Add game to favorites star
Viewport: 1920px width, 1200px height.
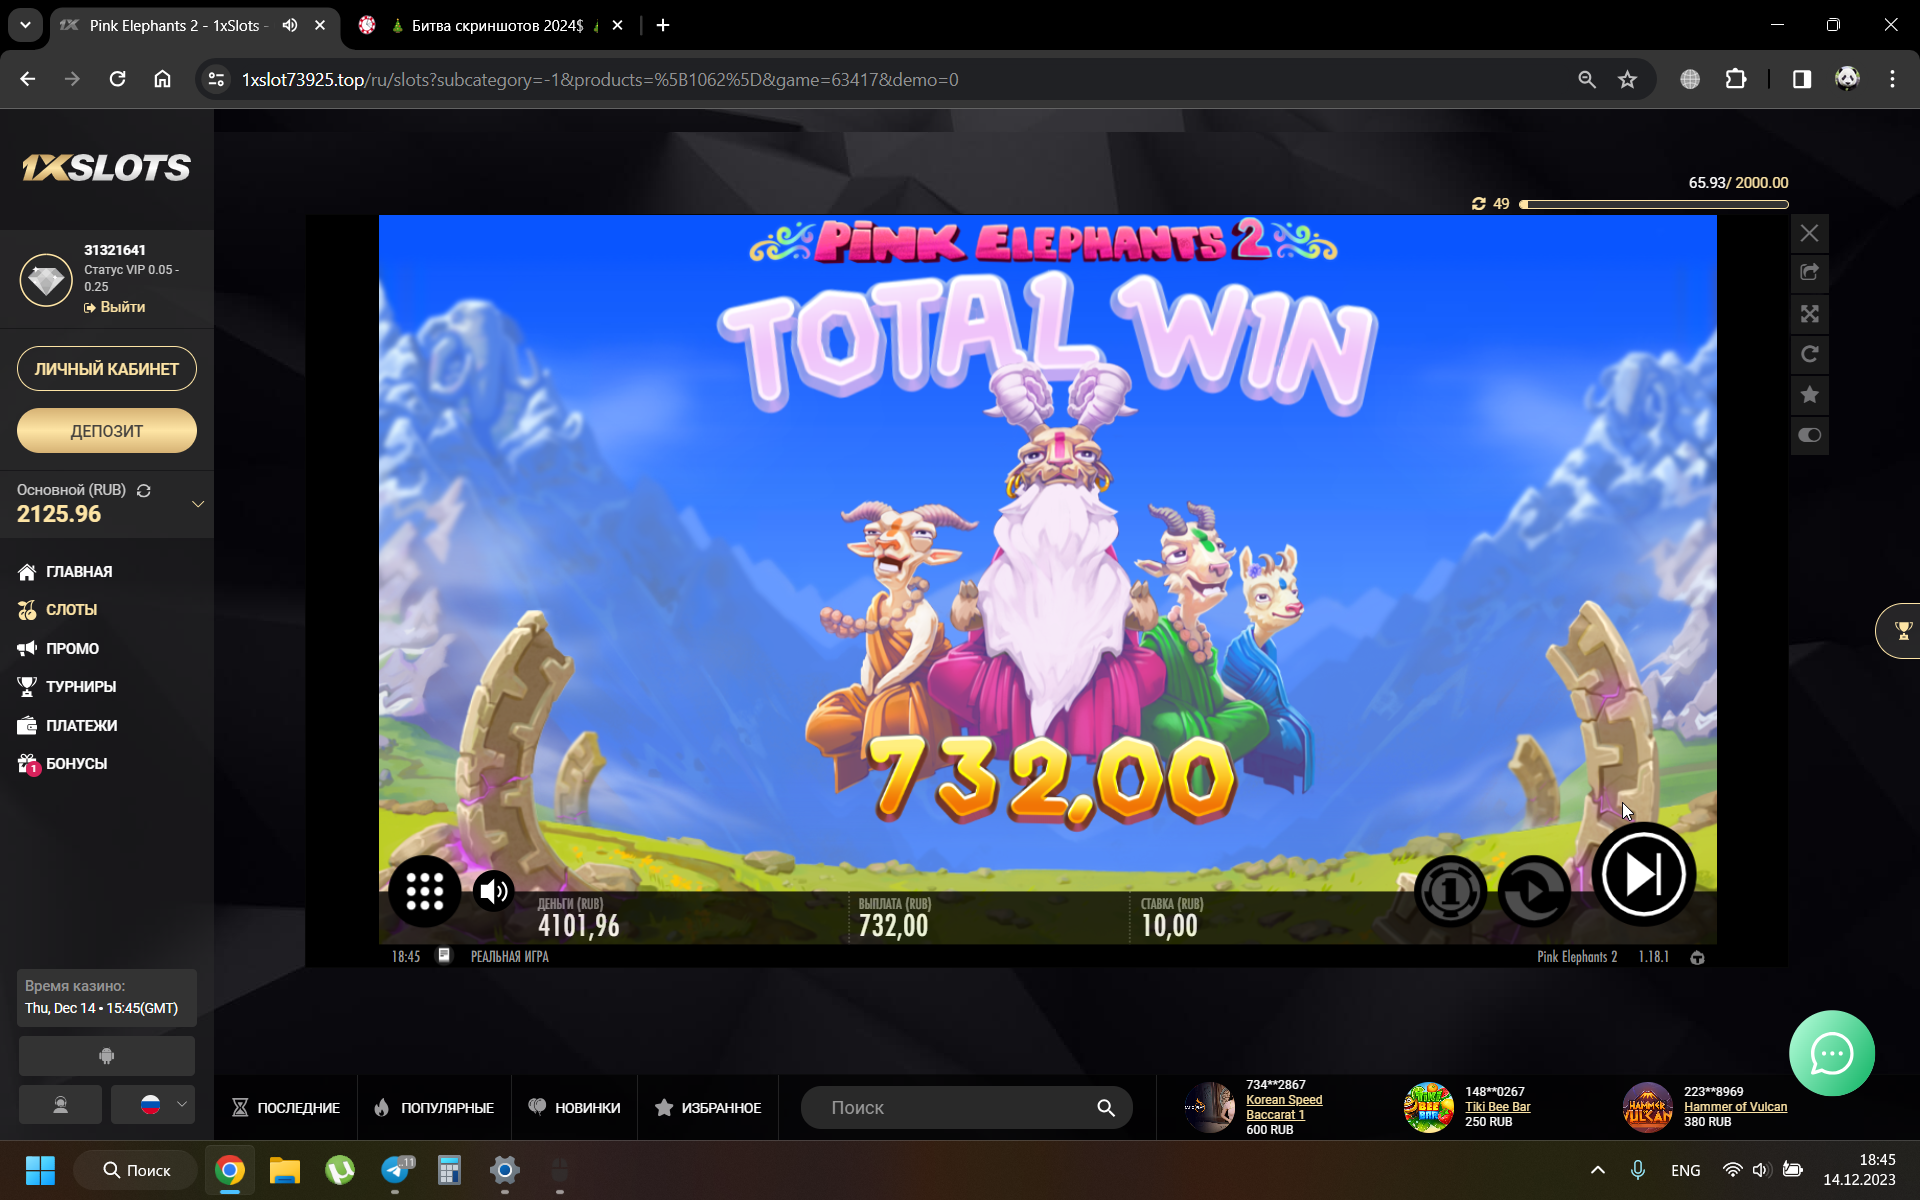click(1809, 395)
